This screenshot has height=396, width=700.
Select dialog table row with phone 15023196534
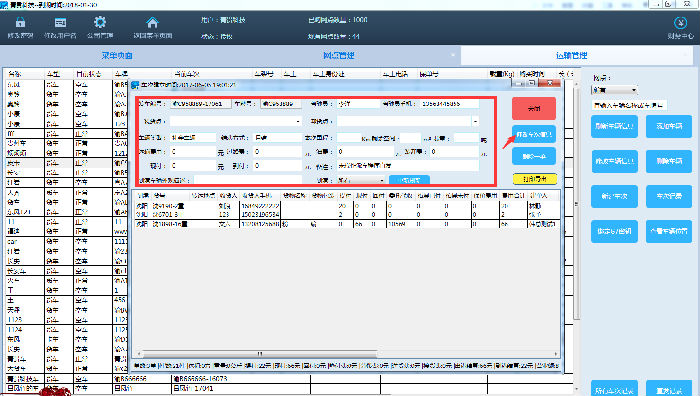click(346, 215)
